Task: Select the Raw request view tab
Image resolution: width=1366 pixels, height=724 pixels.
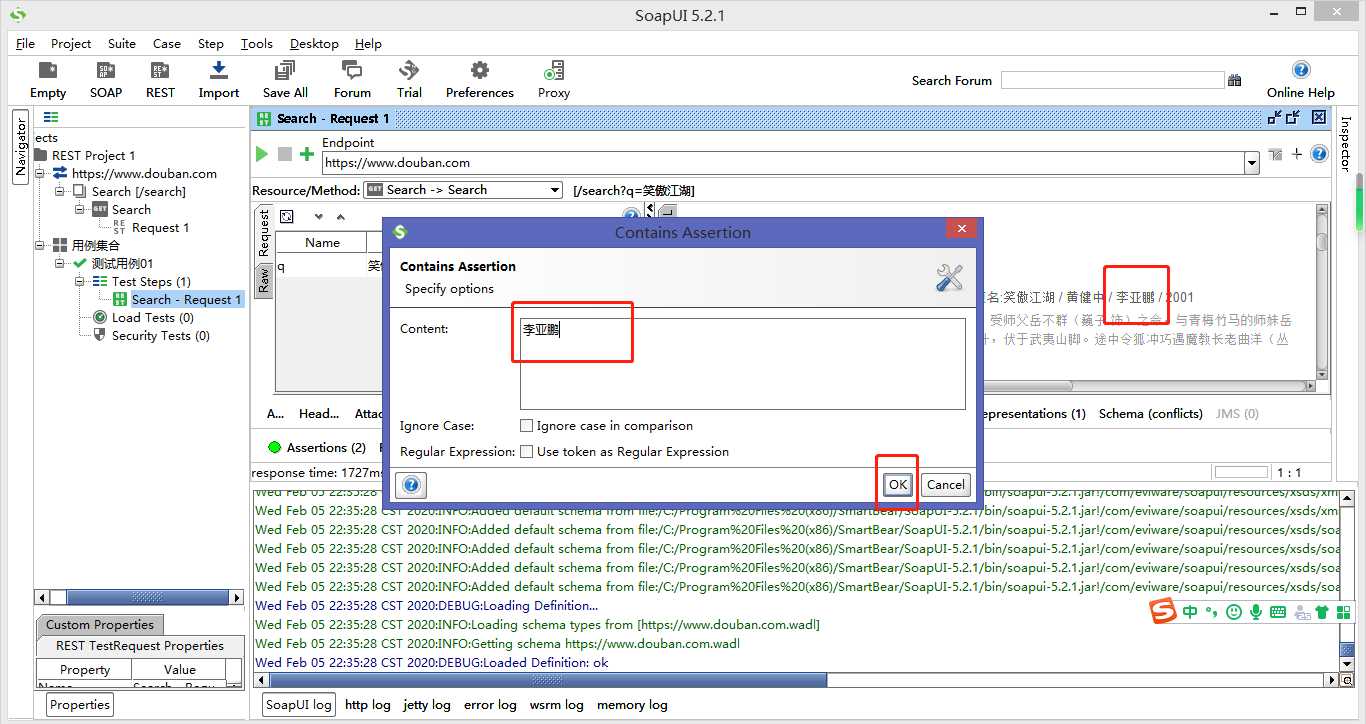Action: [x=264, y=280]
